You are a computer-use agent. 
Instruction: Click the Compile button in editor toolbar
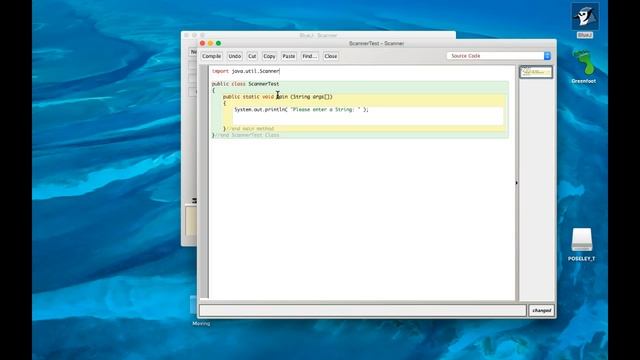click(x=211, y=56)
